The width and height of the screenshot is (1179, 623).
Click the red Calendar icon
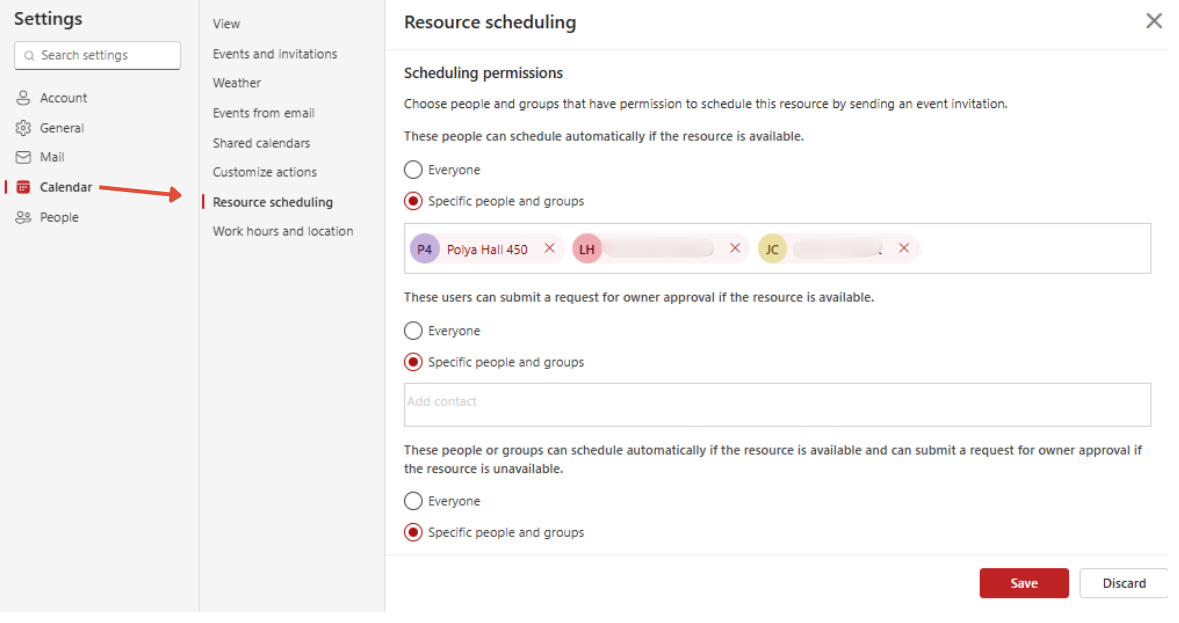point(23,188)
